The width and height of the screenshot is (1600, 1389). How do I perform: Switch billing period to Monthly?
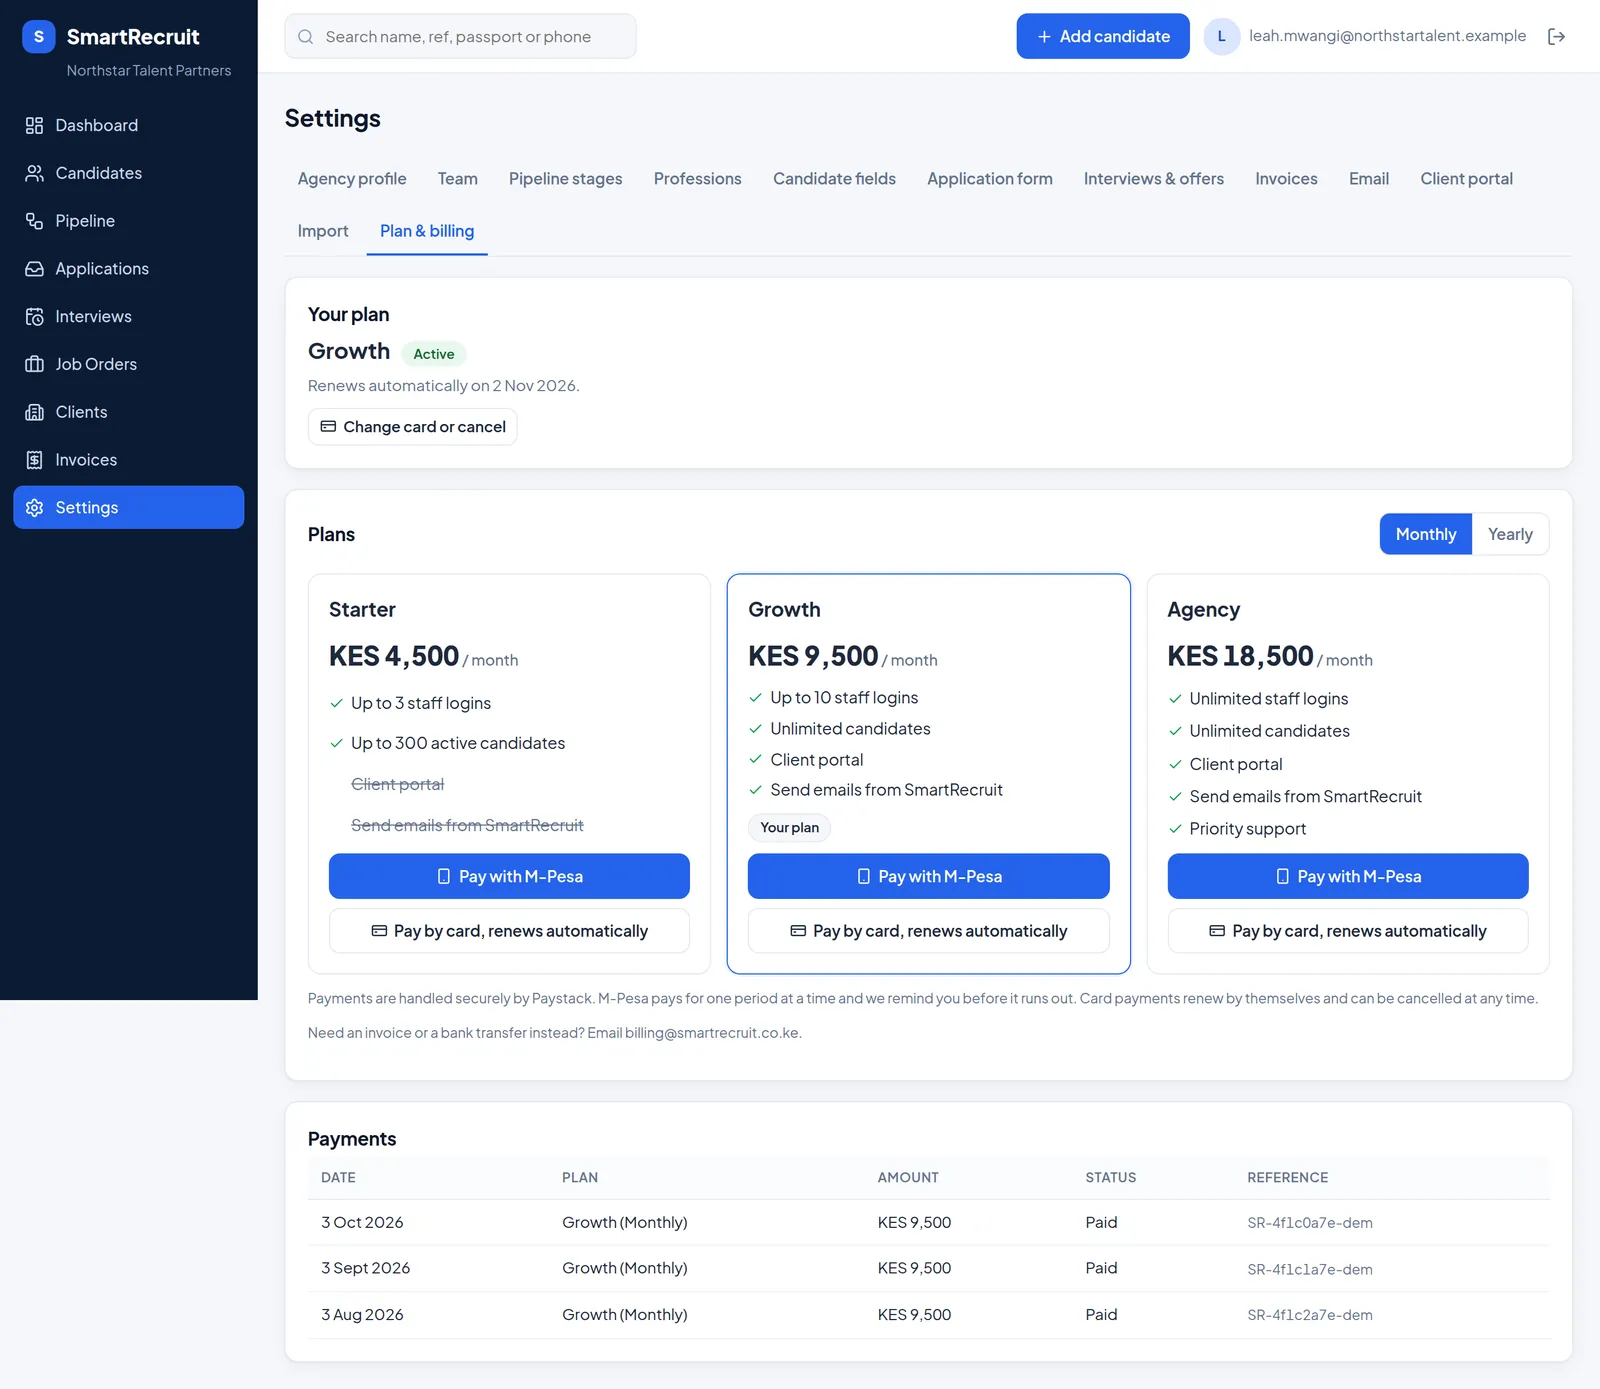click(x=1425, y=534)
